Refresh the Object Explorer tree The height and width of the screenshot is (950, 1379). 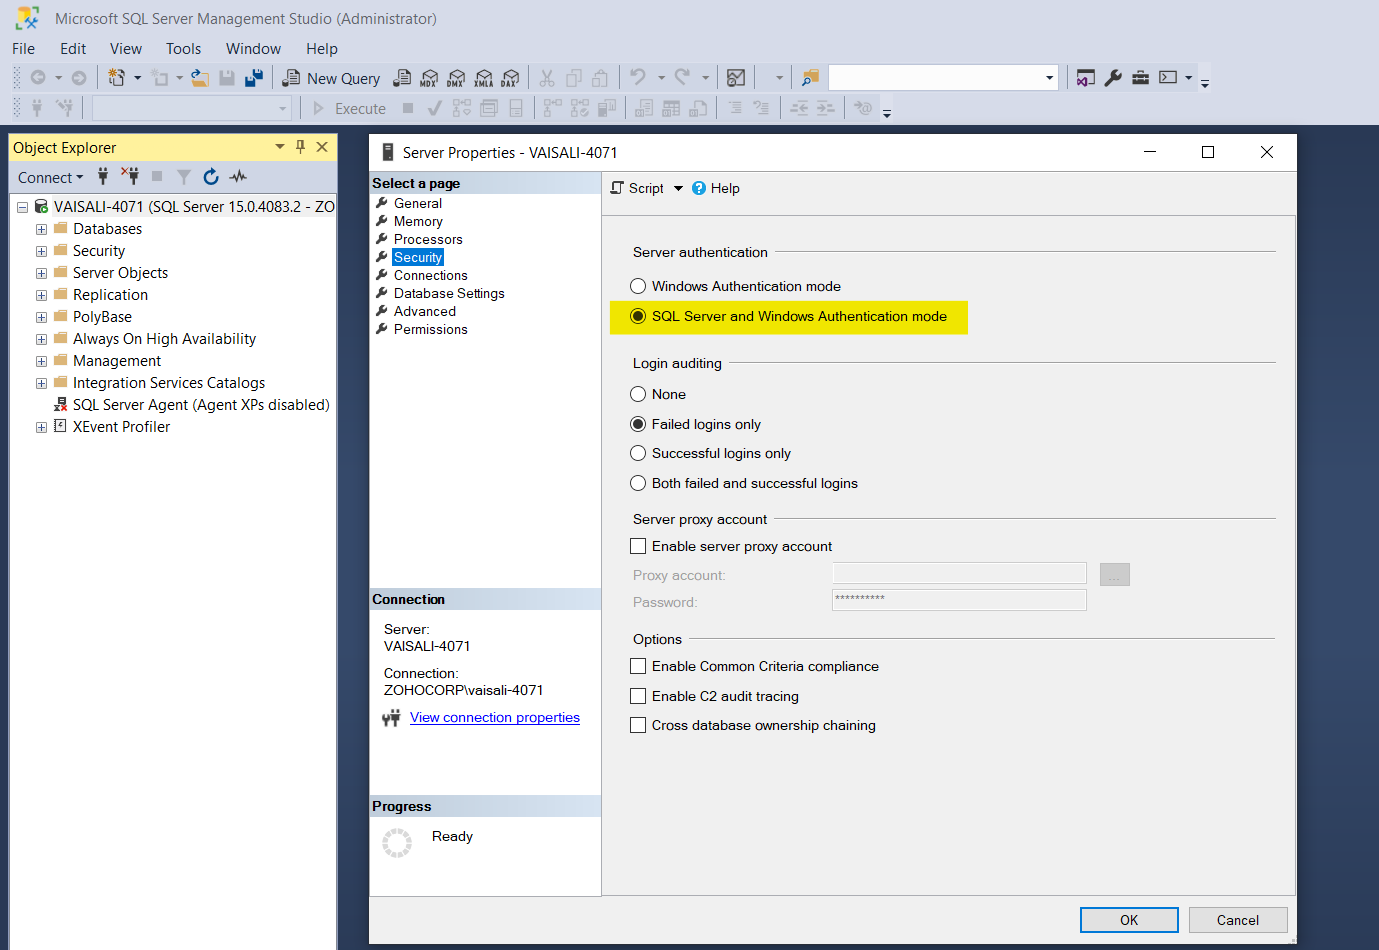(x=211, y=177)
